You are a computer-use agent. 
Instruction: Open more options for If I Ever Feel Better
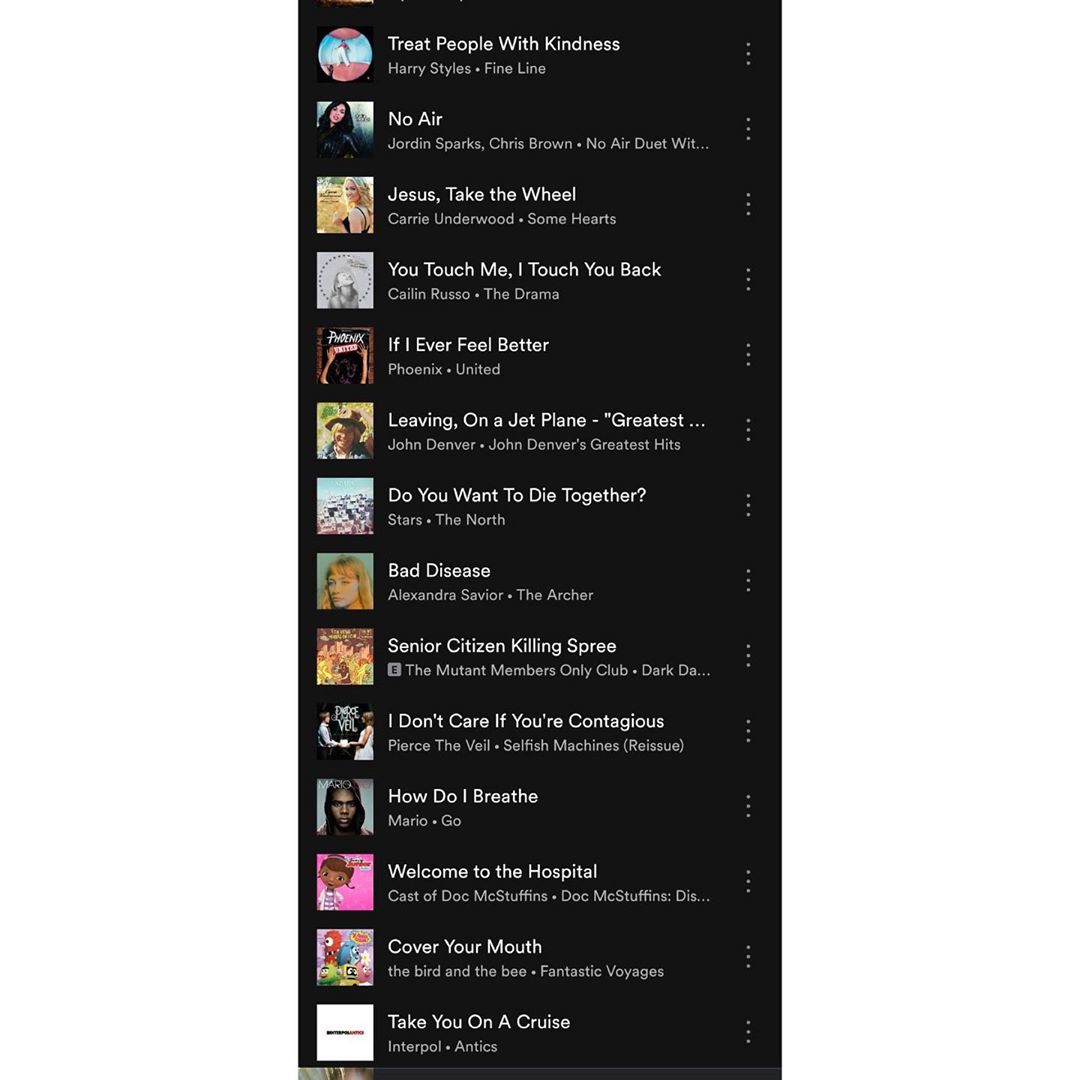pyautogui.click(x=748, y=355)
